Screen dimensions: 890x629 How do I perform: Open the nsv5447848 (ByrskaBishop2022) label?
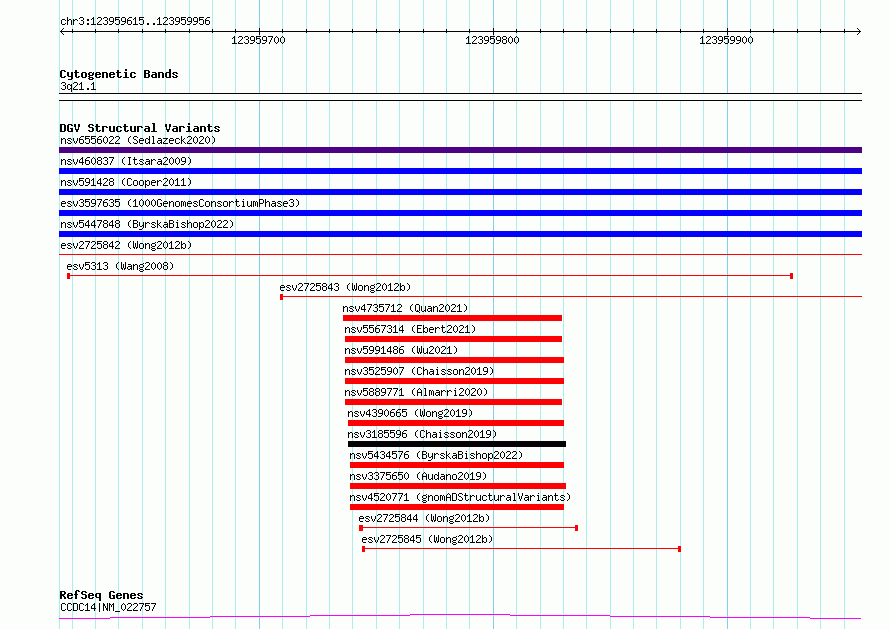[x=147, y=224]
